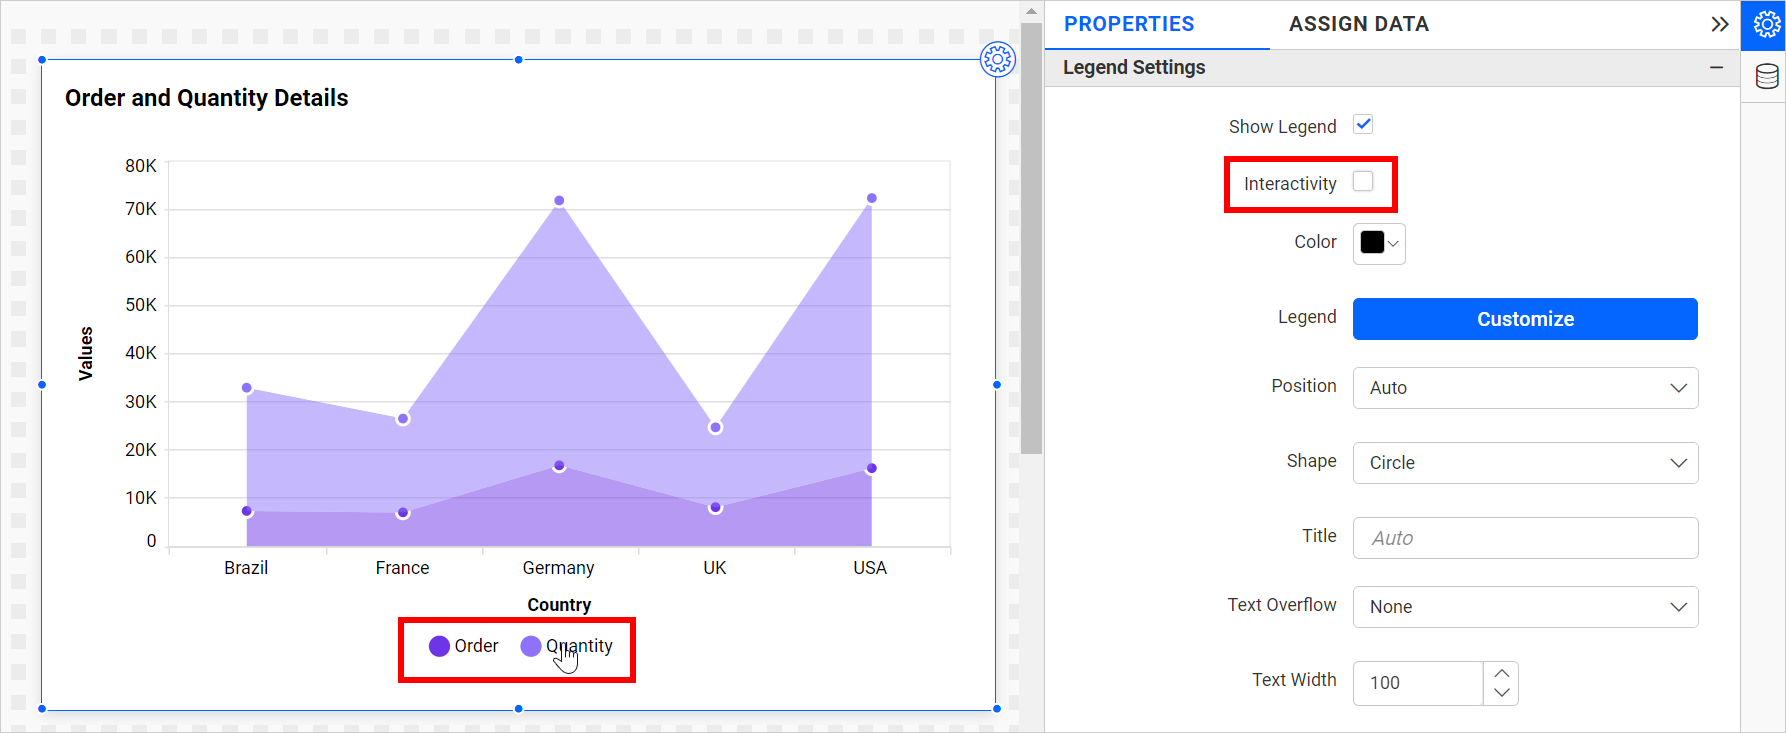Click the widget settings gear icon on chart
1786x733 pixels.
point(997,60)
